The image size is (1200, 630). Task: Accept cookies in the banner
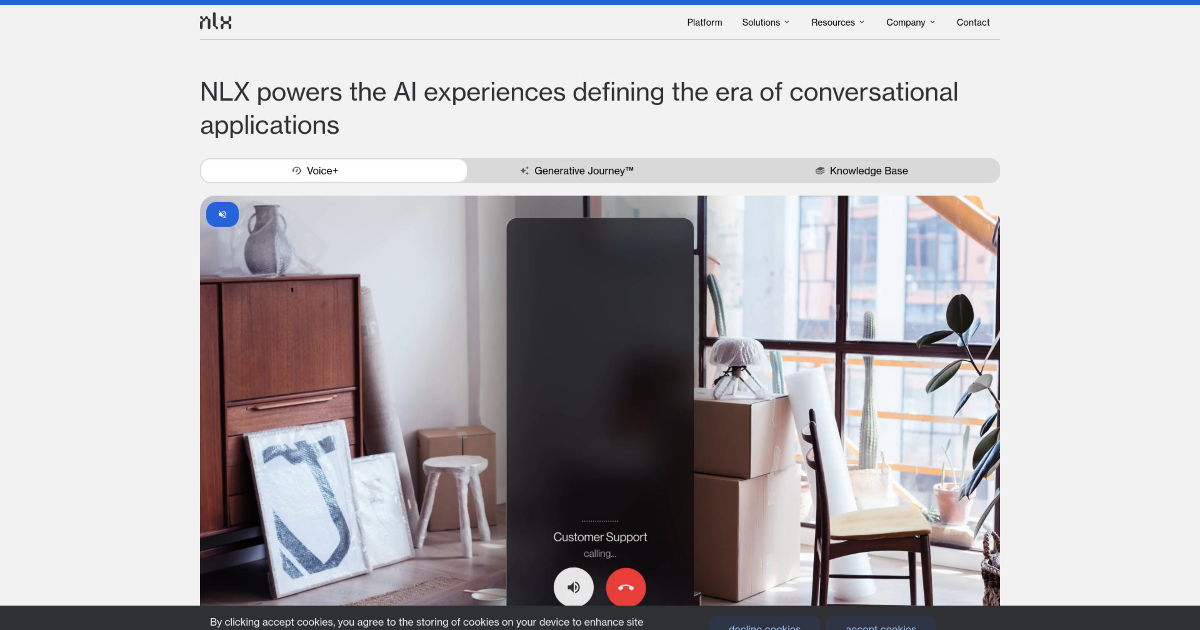881,627
